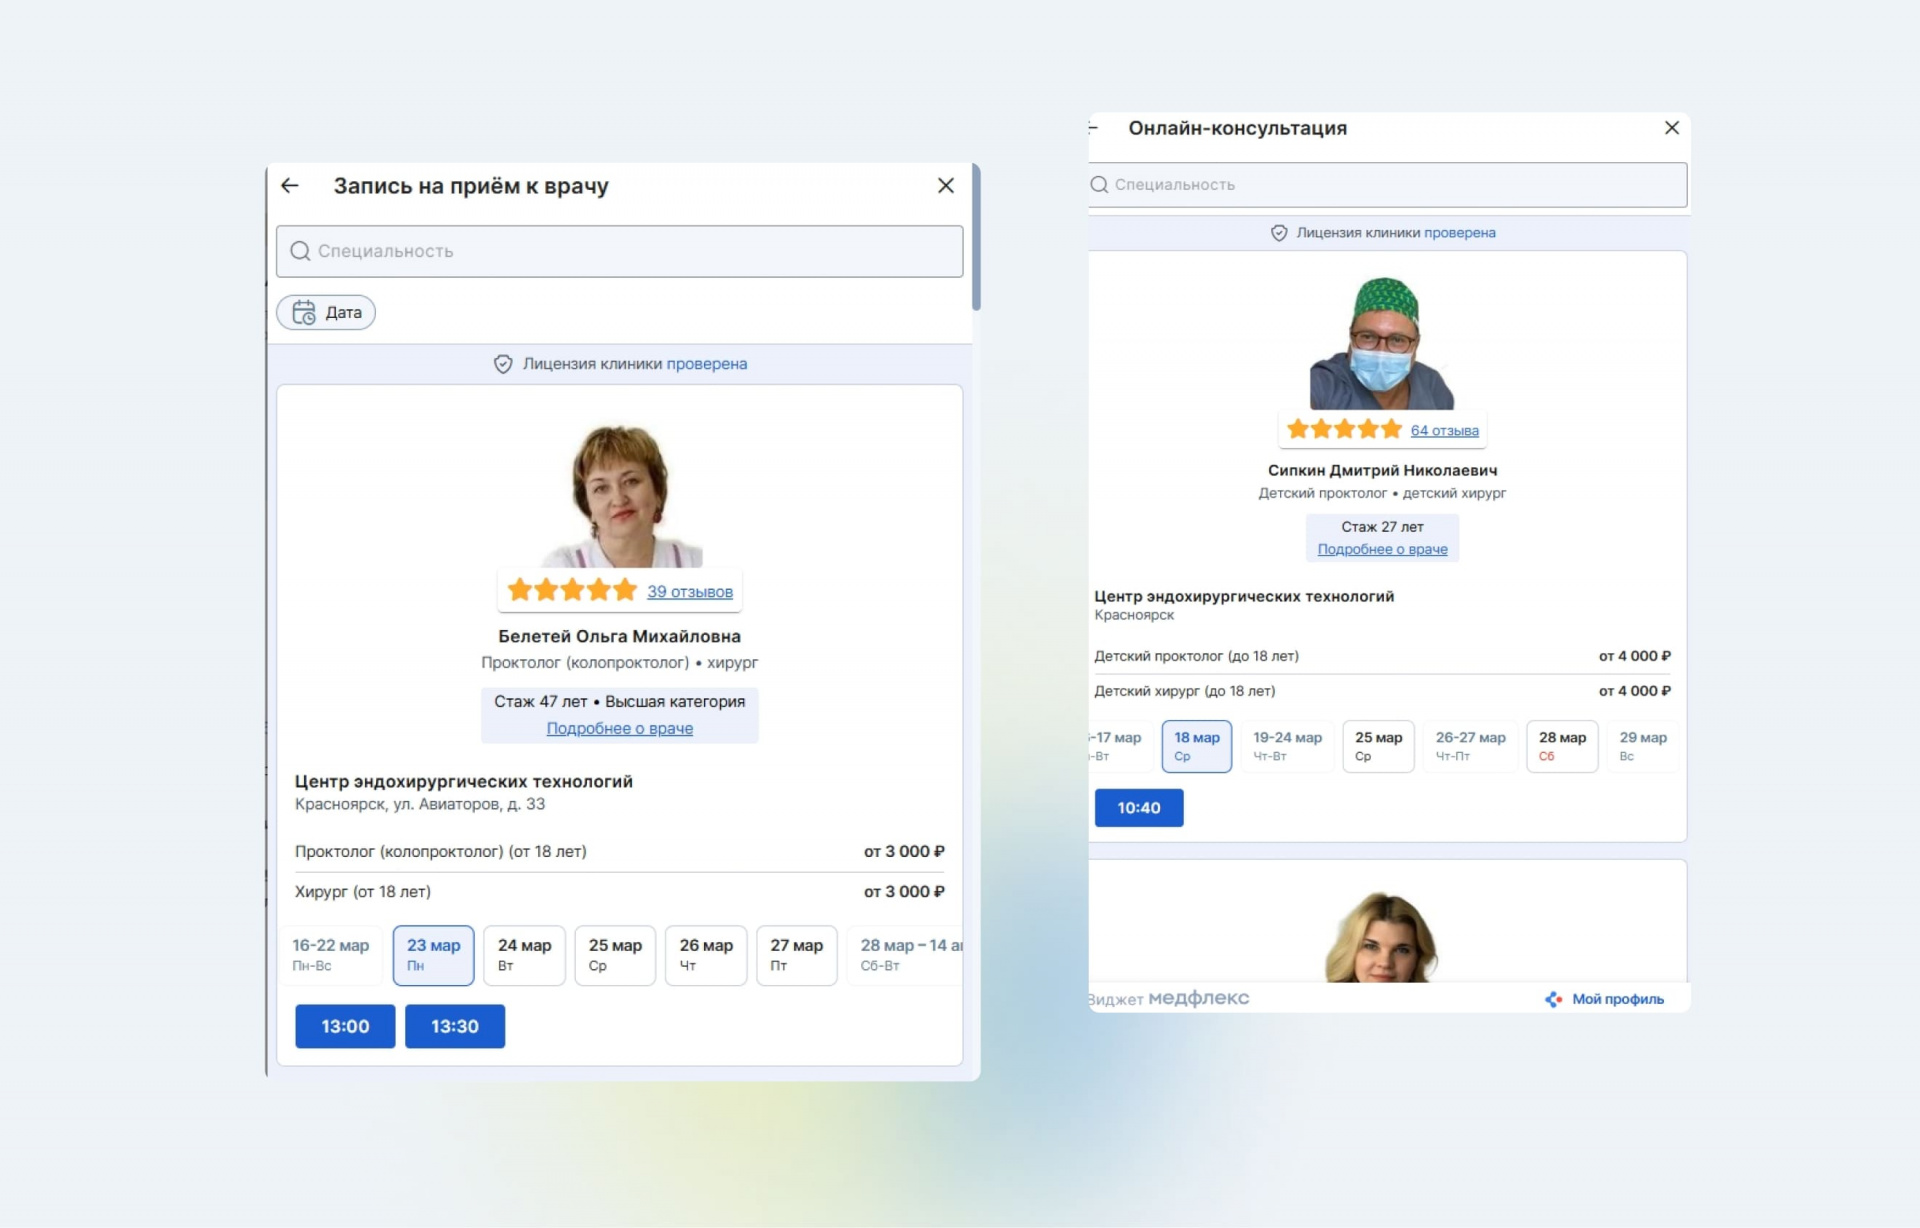Viewport: 1920px width, 1228px height.
Task: Click the star rating of Белетей Ольга
Action: 572,590
